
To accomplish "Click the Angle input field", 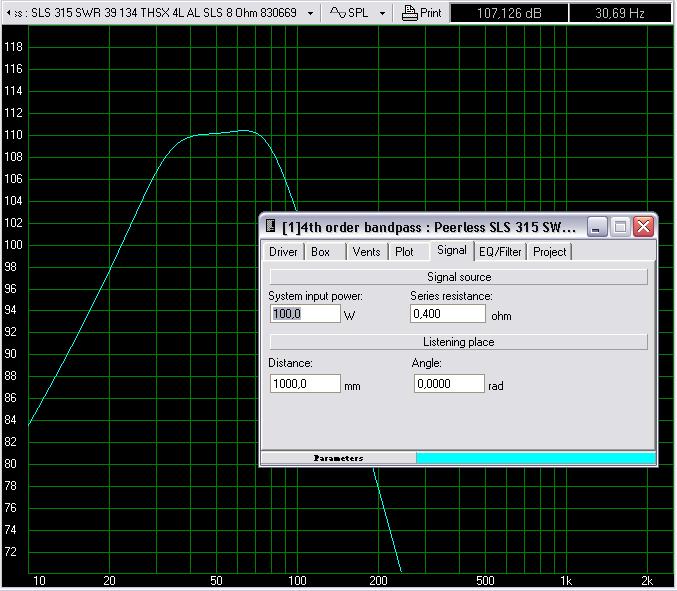I will (x=449, y=383).
